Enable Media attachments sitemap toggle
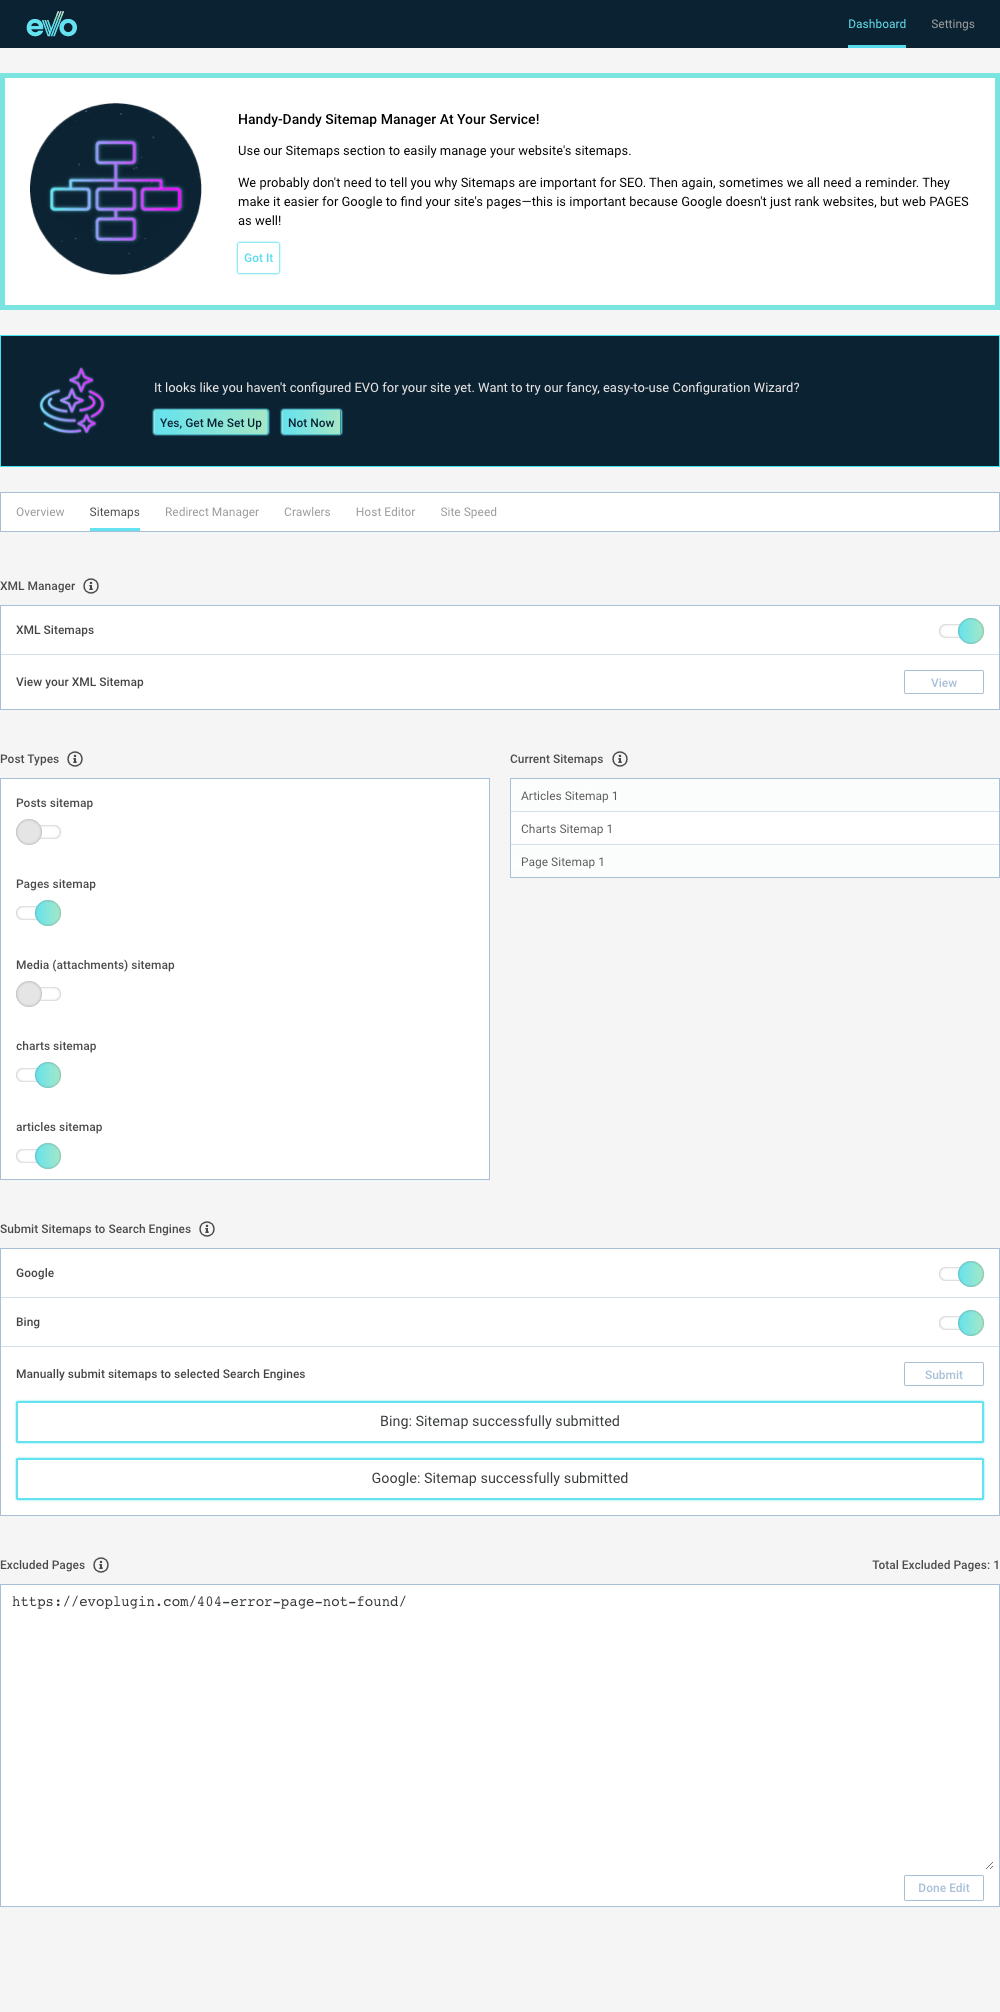This screenshot has width=1000, height=2012. pyautogui.click(x=39, y=994)
